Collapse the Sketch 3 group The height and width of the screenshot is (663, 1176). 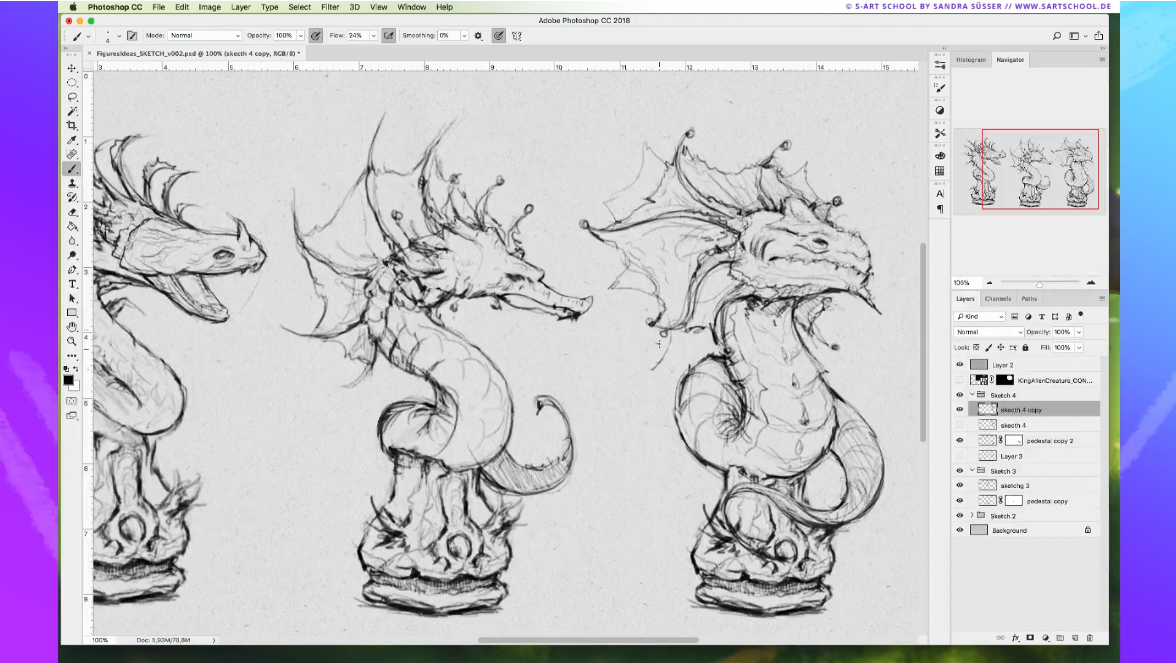972,470
